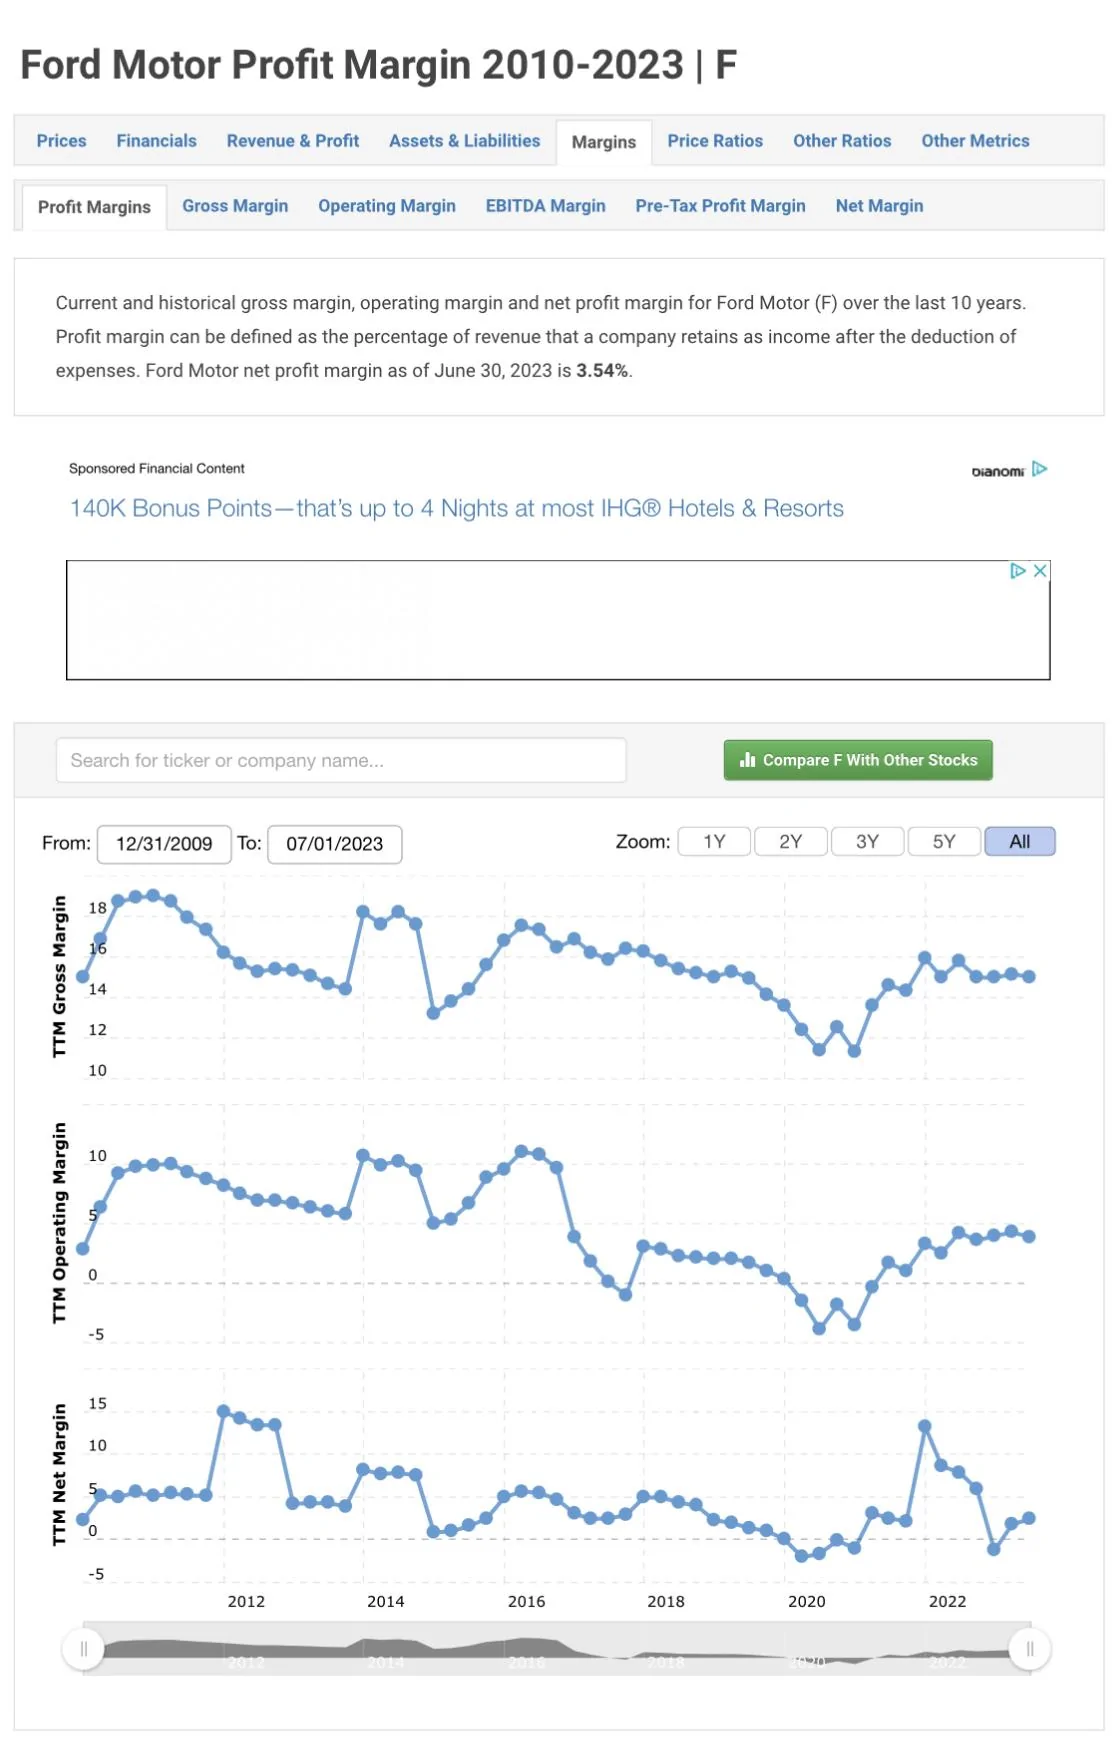
Task: Click the From date field
Action: pyautogui.click(x=164, y=844)
